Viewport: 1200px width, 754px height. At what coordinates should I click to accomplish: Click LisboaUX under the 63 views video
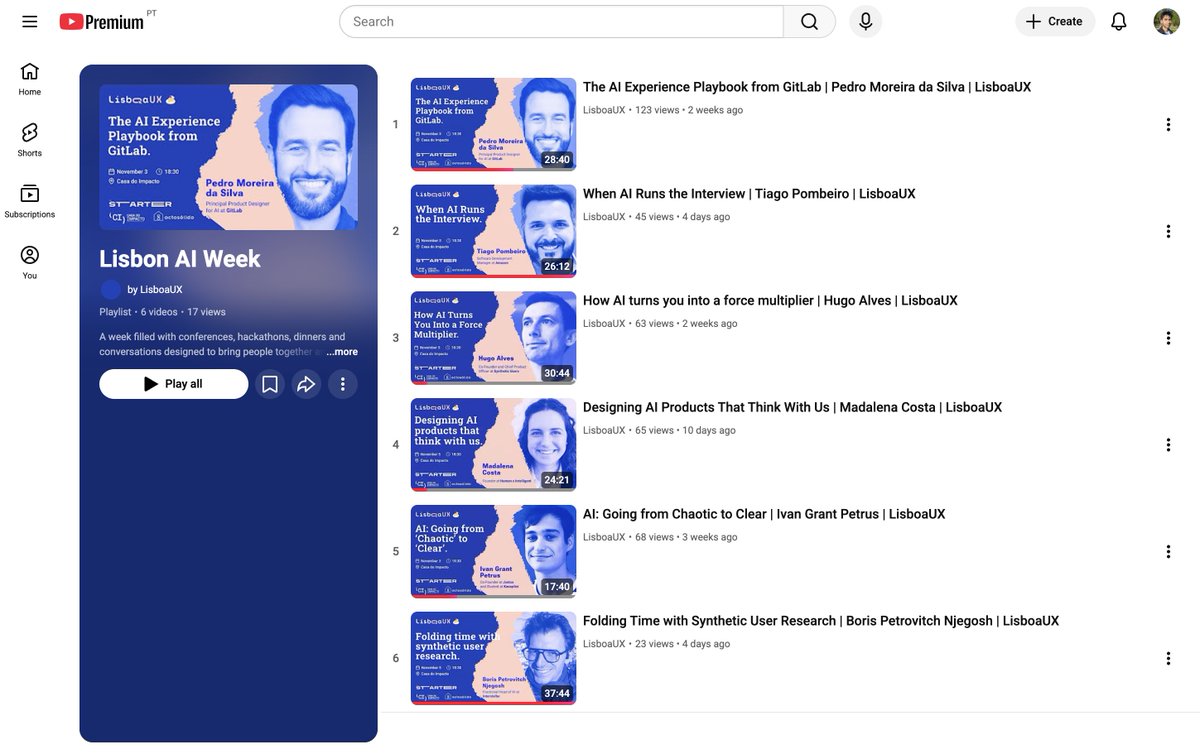coord(604,324)
